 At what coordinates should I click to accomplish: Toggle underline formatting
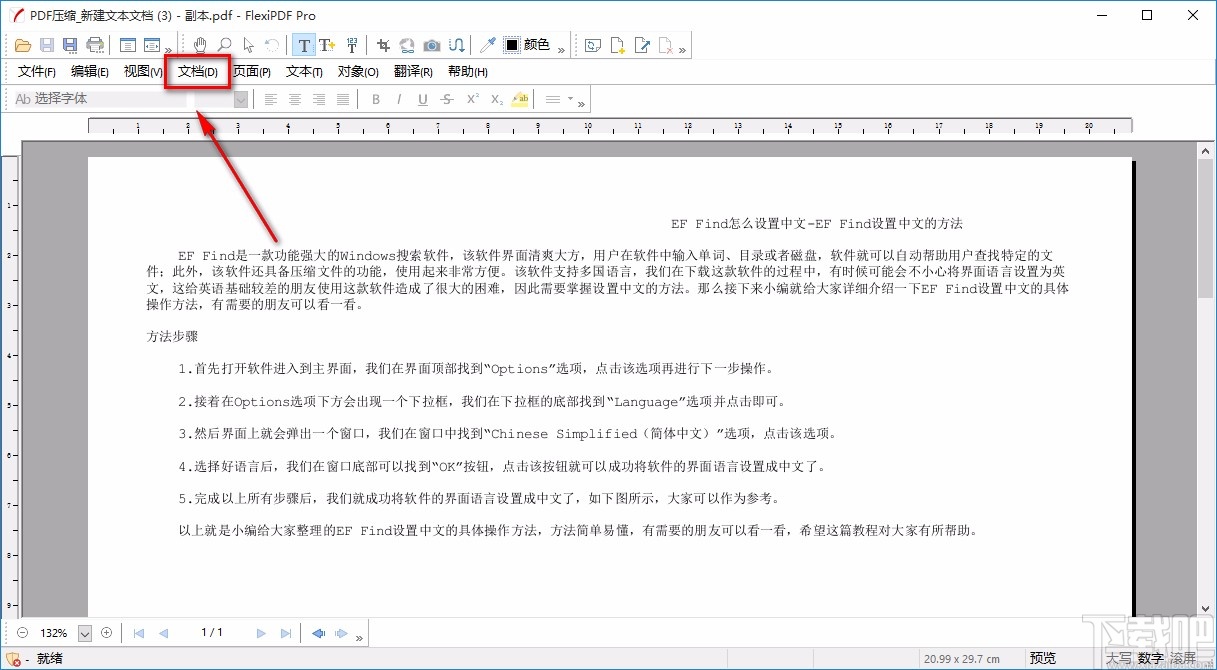click(x=423, y=99)
